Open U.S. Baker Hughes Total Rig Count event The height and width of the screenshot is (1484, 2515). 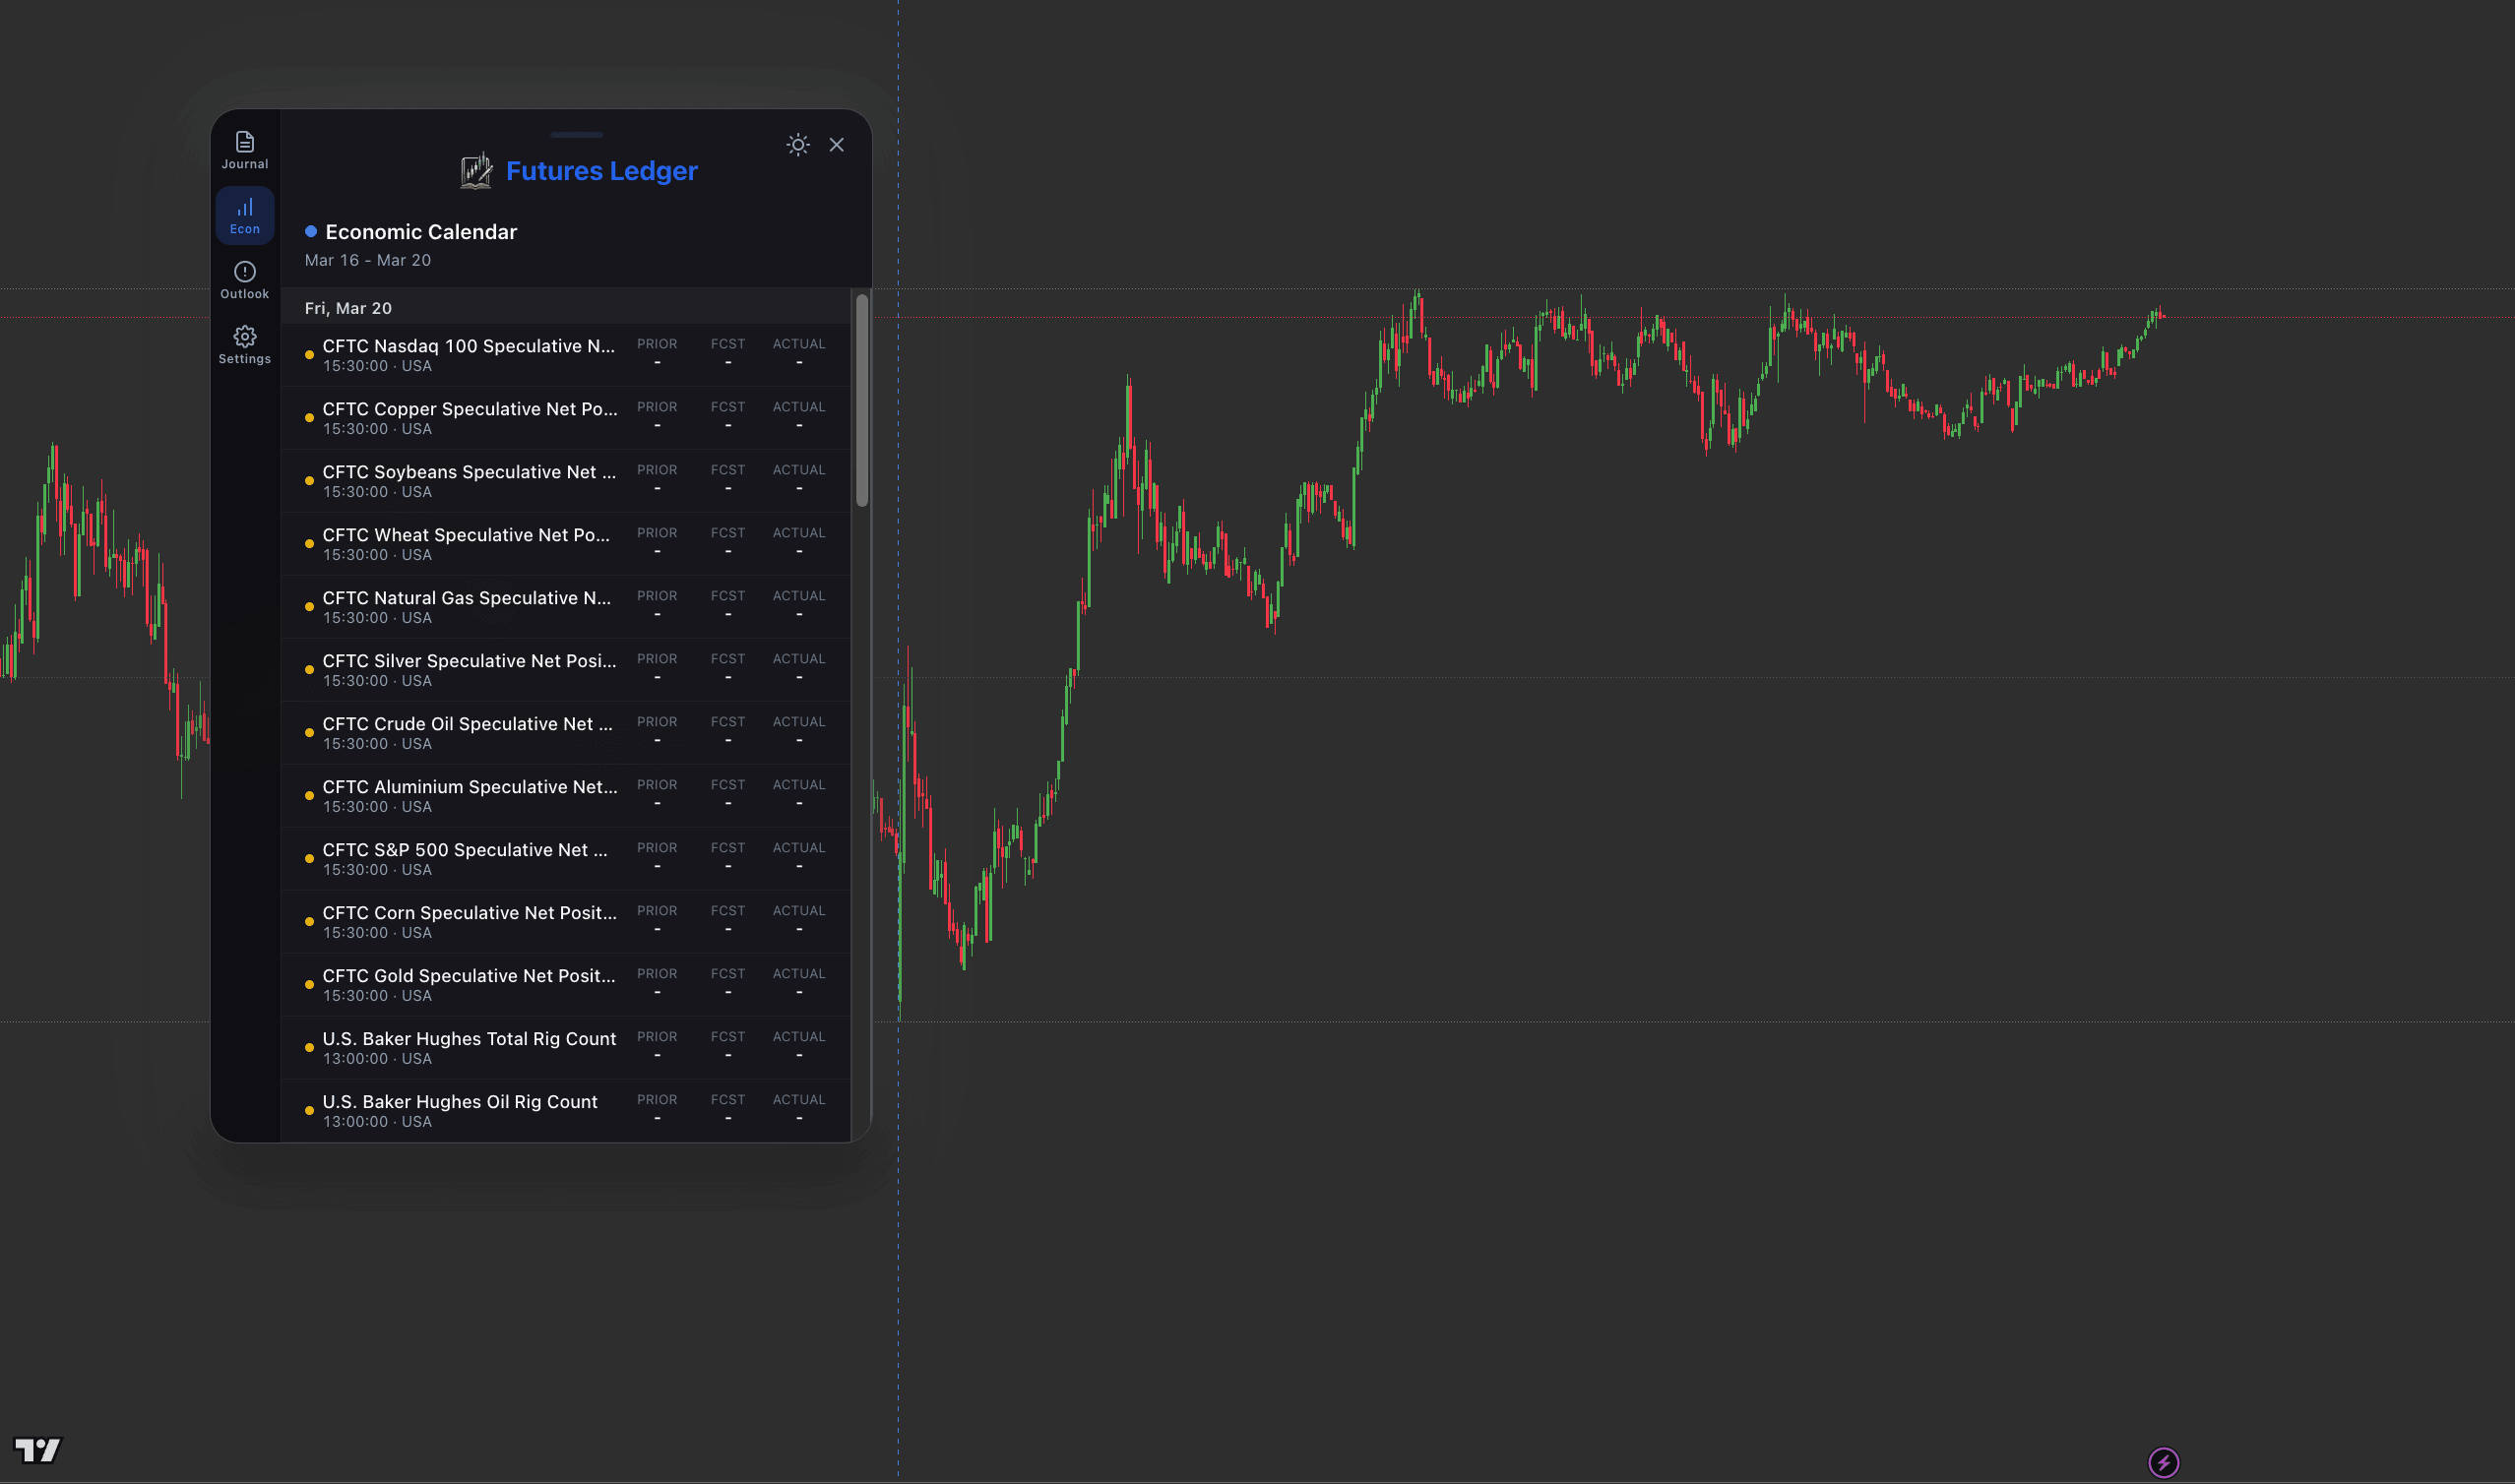(x=468, y=1047)
